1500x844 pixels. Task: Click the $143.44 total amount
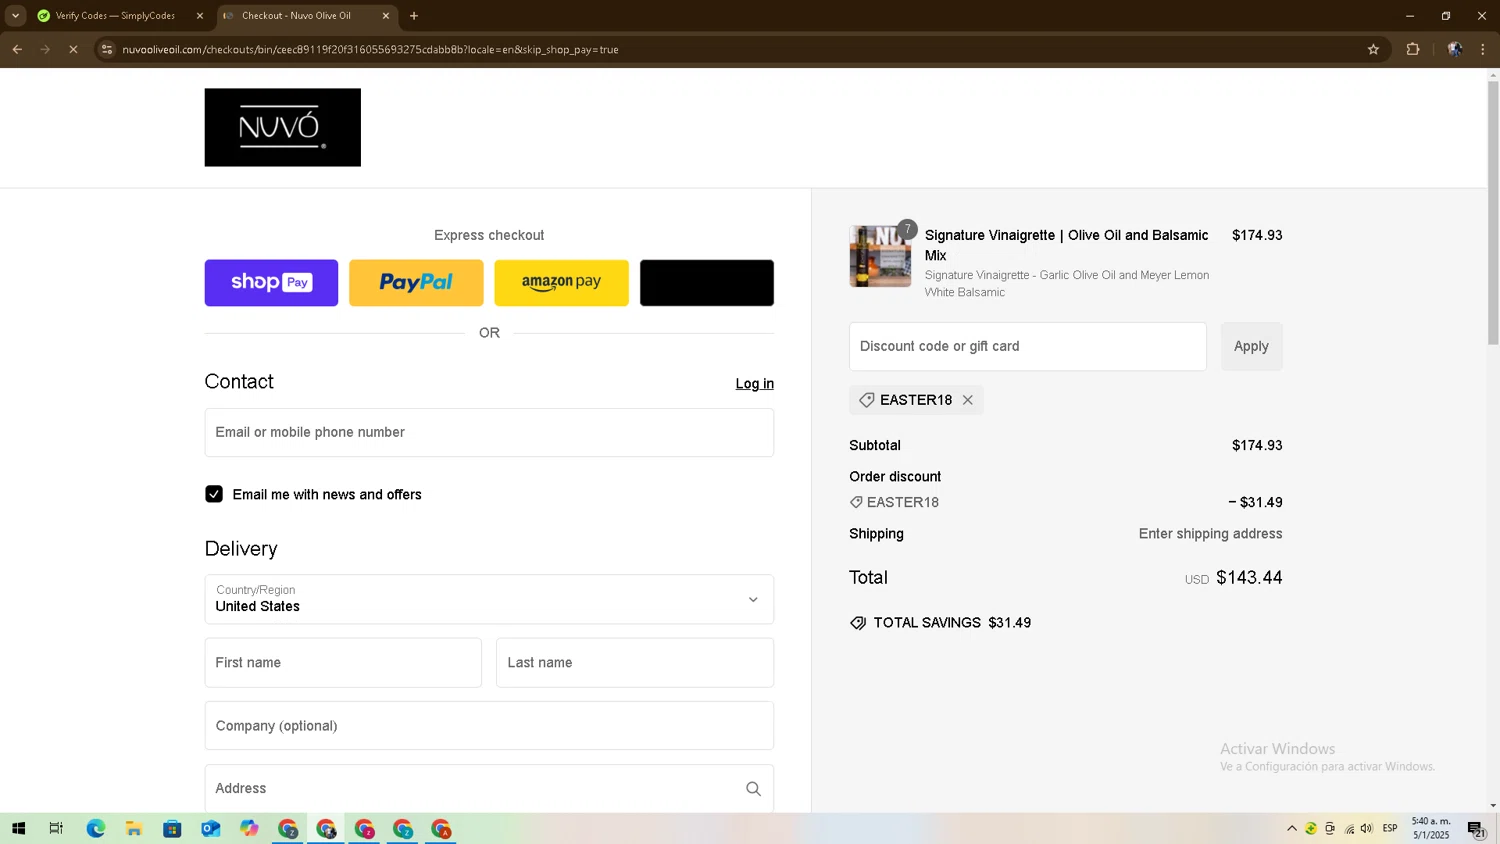coord(1249,578)
